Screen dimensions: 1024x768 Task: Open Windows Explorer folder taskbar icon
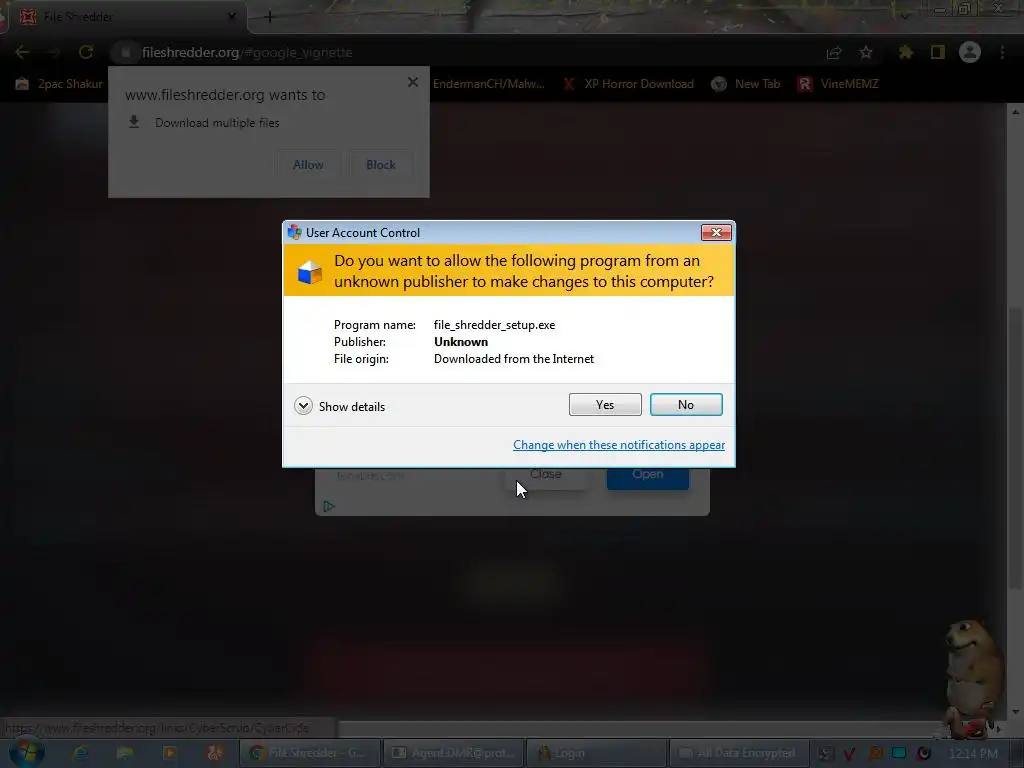(125, 753)
